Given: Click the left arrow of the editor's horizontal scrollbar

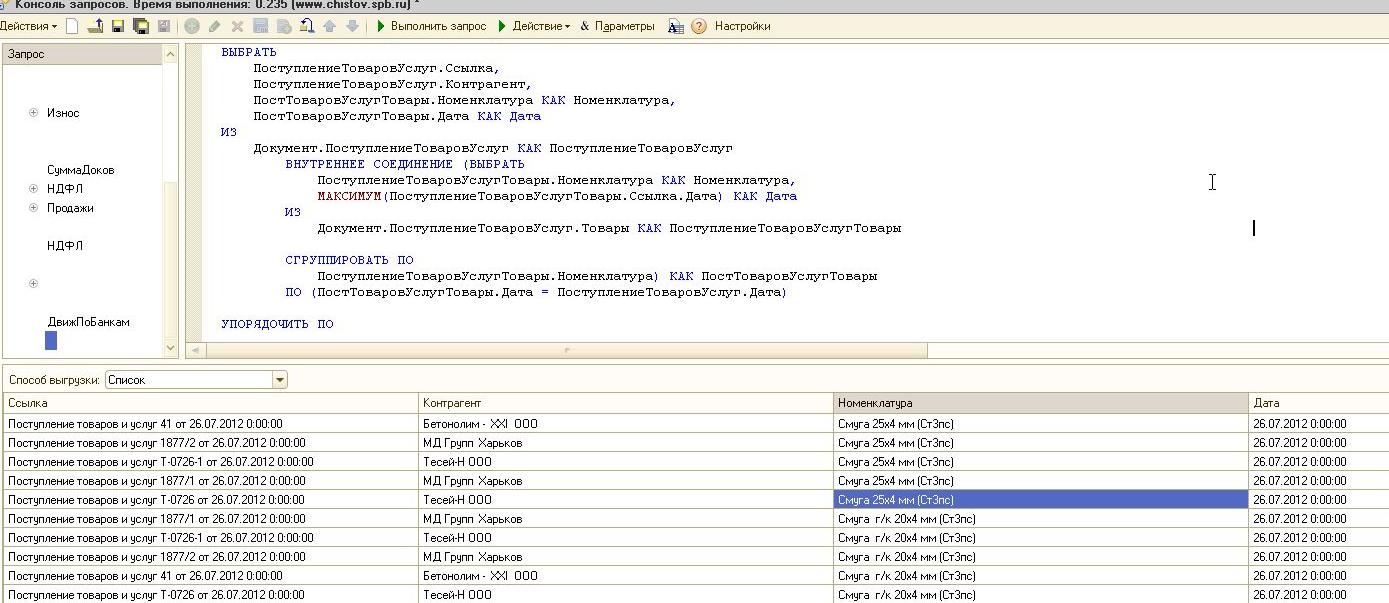Looking at the screenshot, I should [194, 350].
